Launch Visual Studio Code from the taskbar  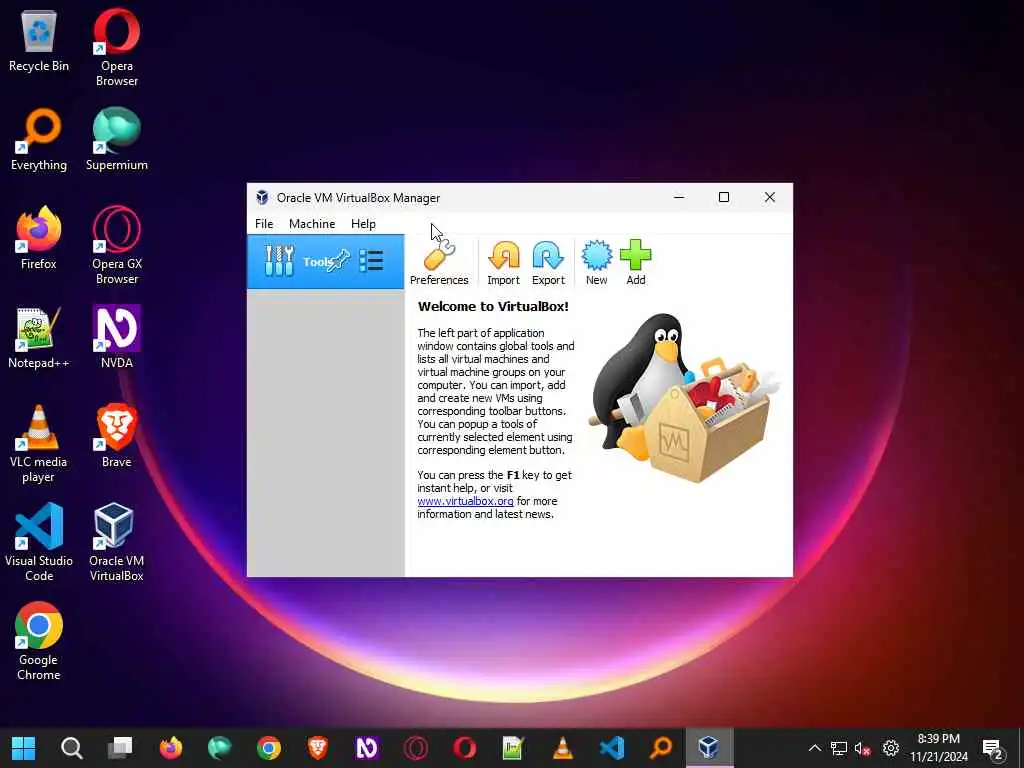click(x=612, y=748)
